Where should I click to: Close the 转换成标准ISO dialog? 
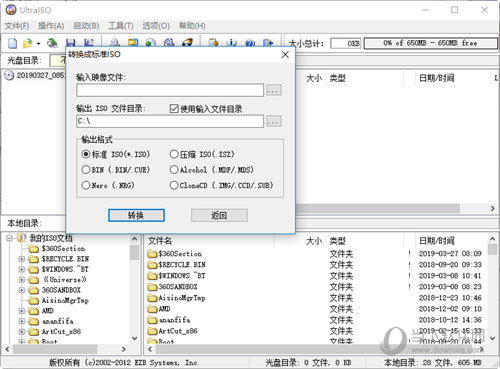coord(285,54)
